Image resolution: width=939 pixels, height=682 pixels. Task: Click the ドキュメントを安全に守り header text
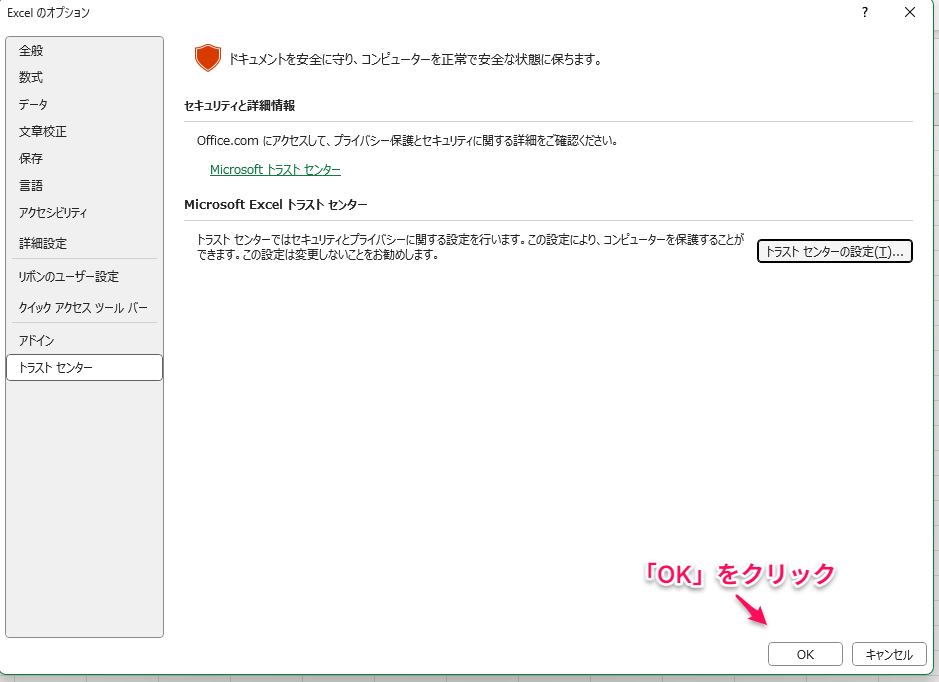tap(415, 59)
